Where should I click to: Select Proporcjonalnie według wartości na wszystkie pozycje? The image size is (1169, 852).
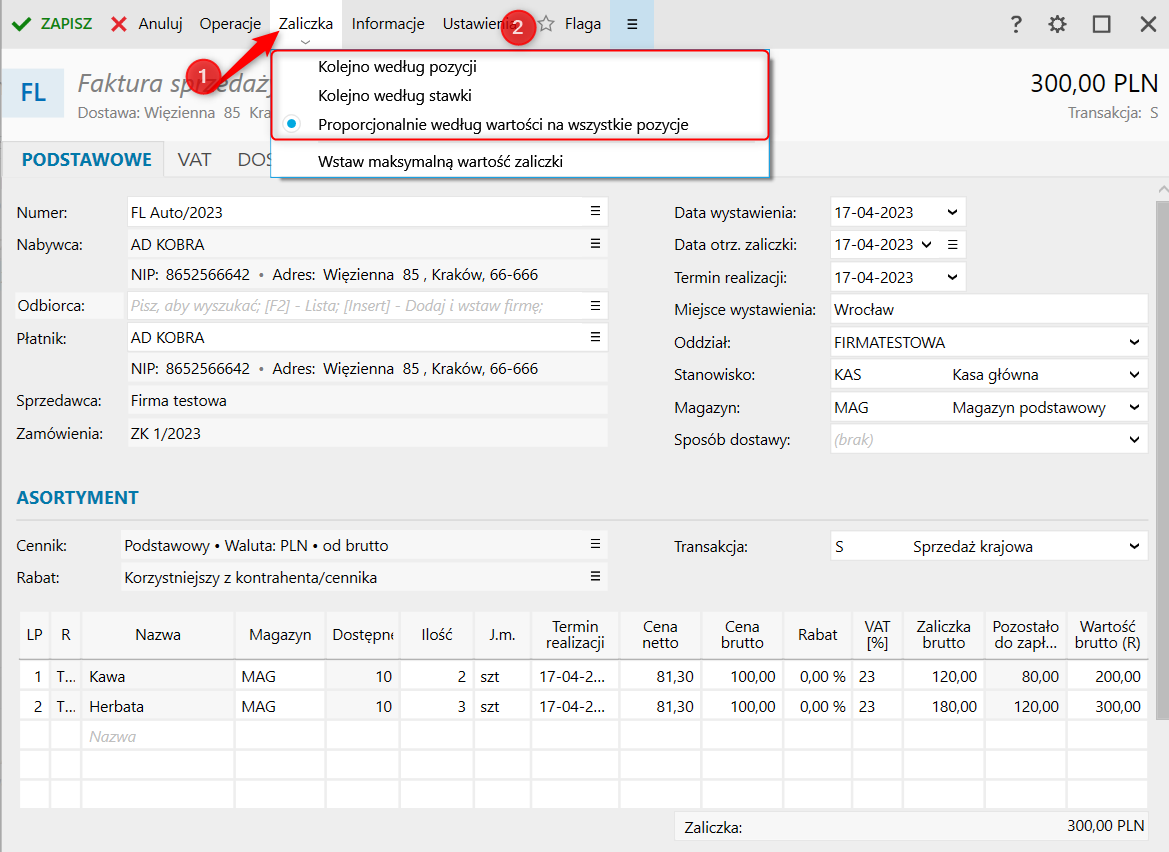point(502,125)
